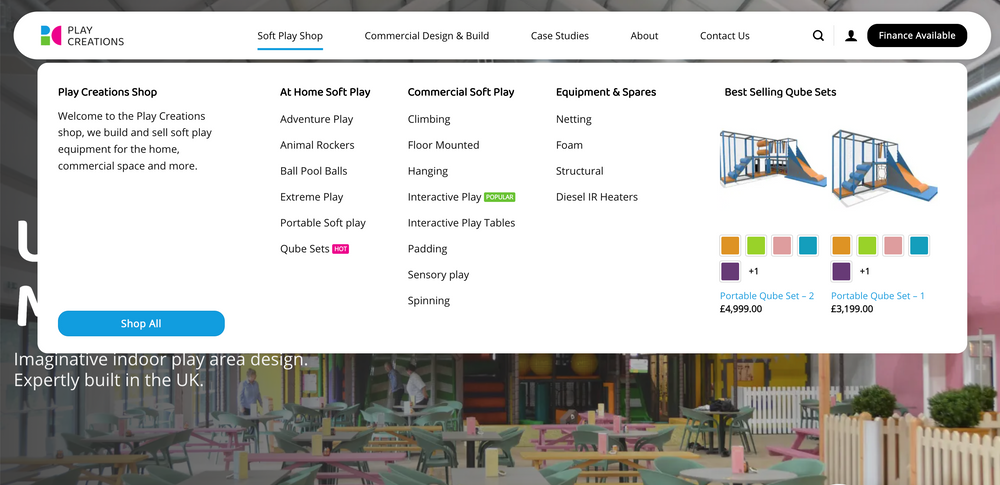1000x485 pixels.
Task: Open Extreme Play category
Action: click(x=311, y=197)
